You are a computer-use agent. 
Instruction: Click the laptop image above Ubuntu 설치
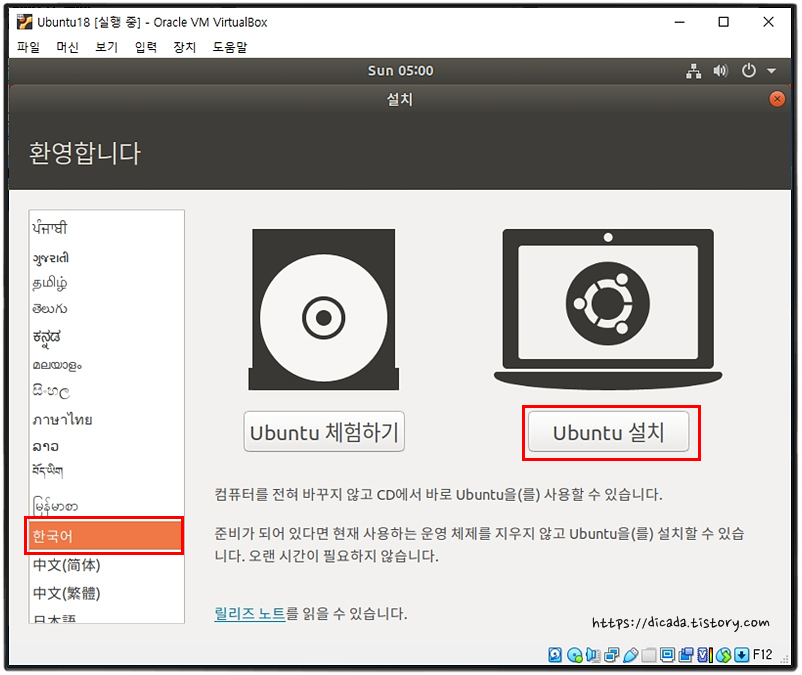click(608, 308)
